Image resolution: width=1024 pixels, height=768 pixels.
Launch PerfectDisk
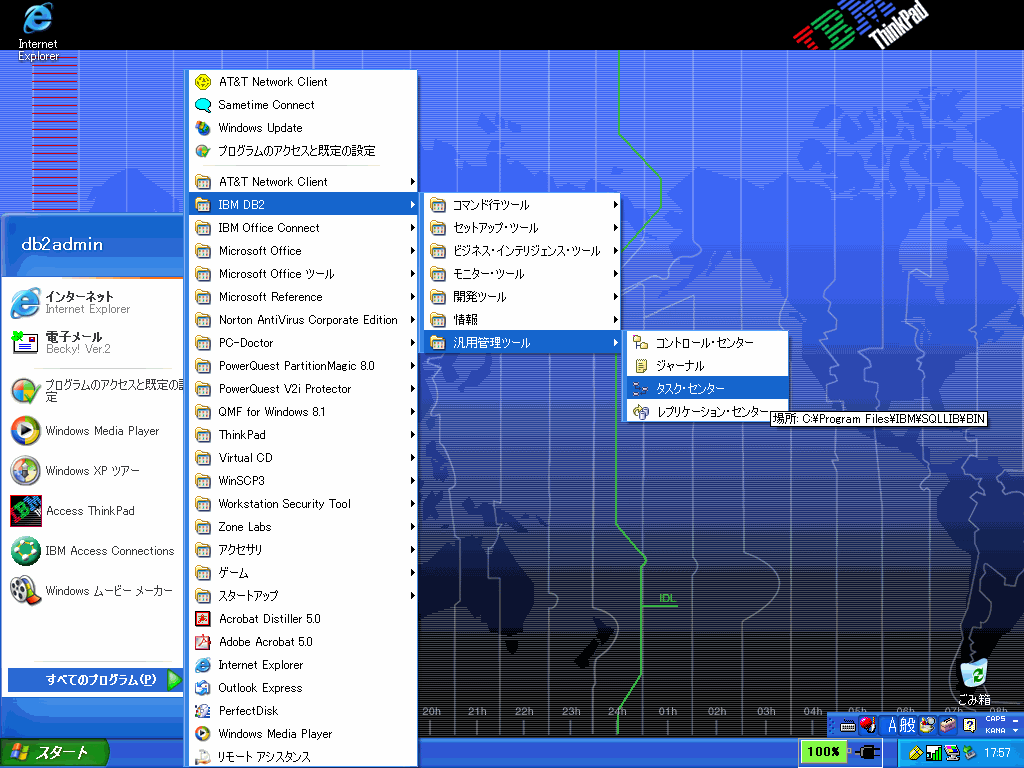point(303,711)
